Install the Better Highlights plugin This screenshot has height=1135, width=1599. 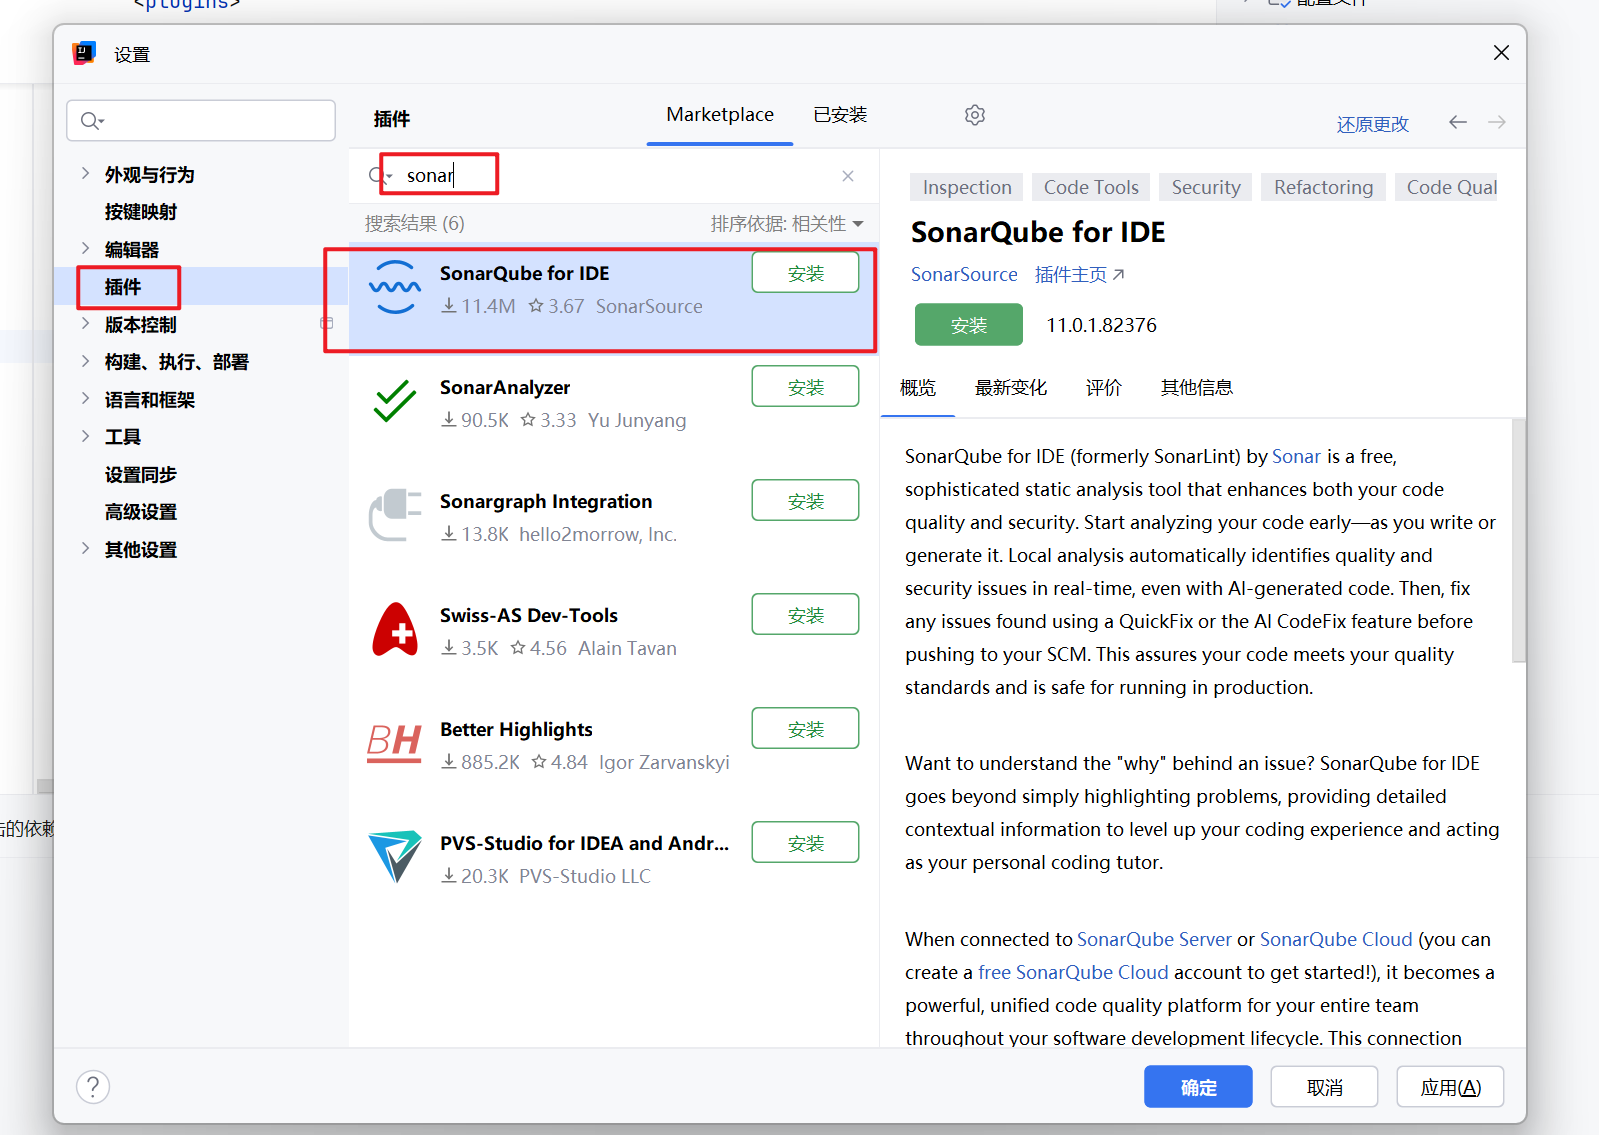pos(805,729)
